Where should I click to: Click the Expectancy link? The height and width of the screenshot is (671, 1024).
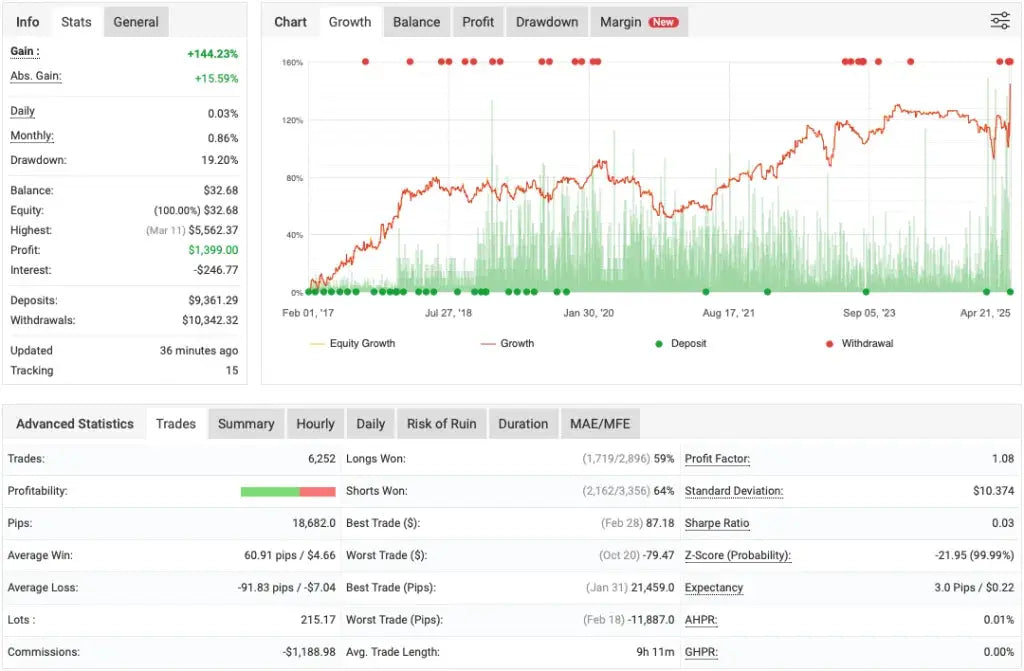click(713, 588)
